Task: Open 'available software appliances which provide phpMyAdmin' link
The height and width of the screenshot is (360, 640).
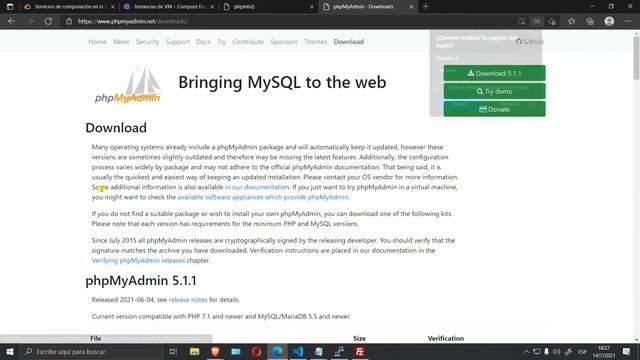Action: click(263, 197)
